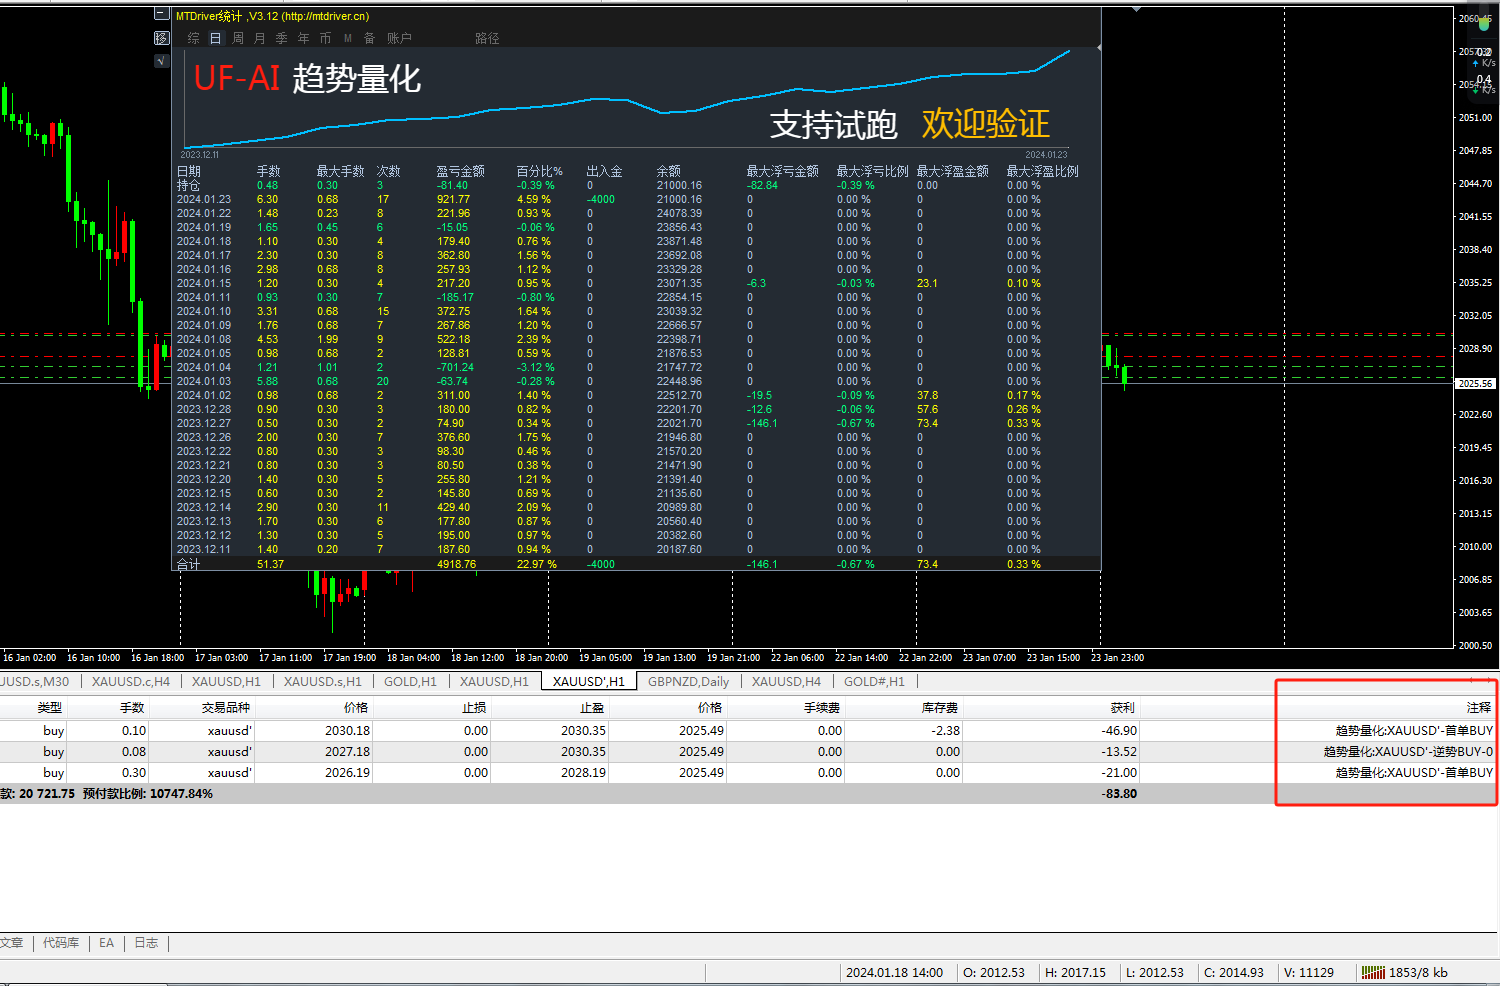Switch statistics to the 周 weekly view
The image size is (1500, 986).
238,38
